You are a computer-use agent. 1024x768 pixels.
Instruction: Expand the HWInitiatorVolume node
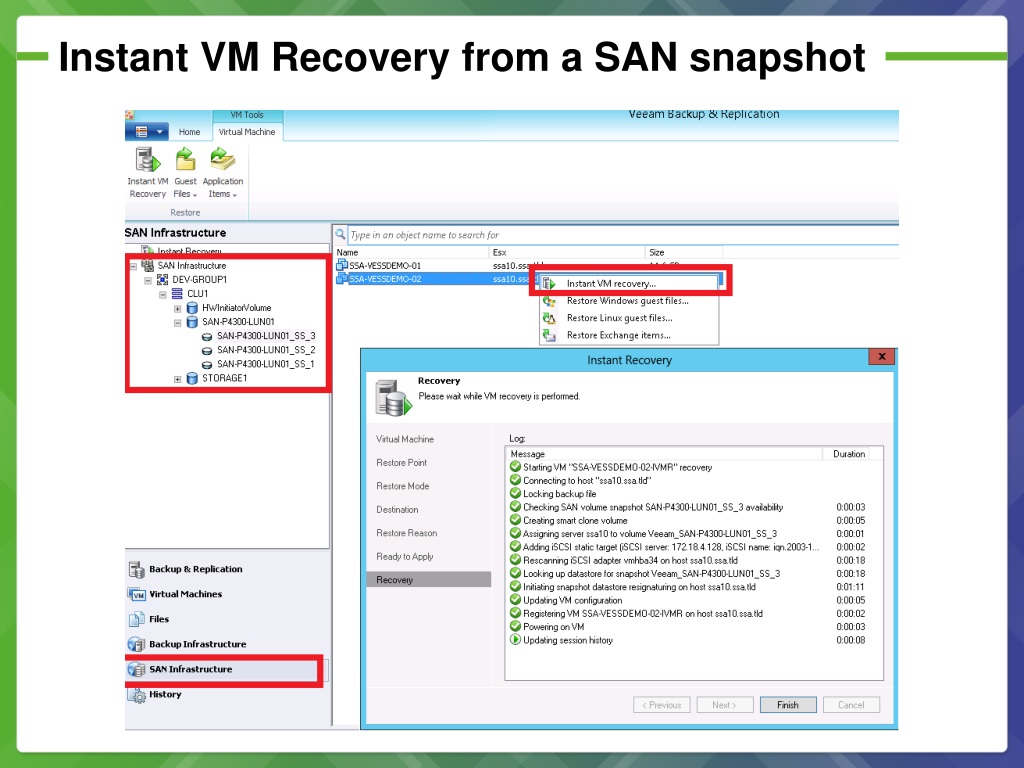point(178,308)
